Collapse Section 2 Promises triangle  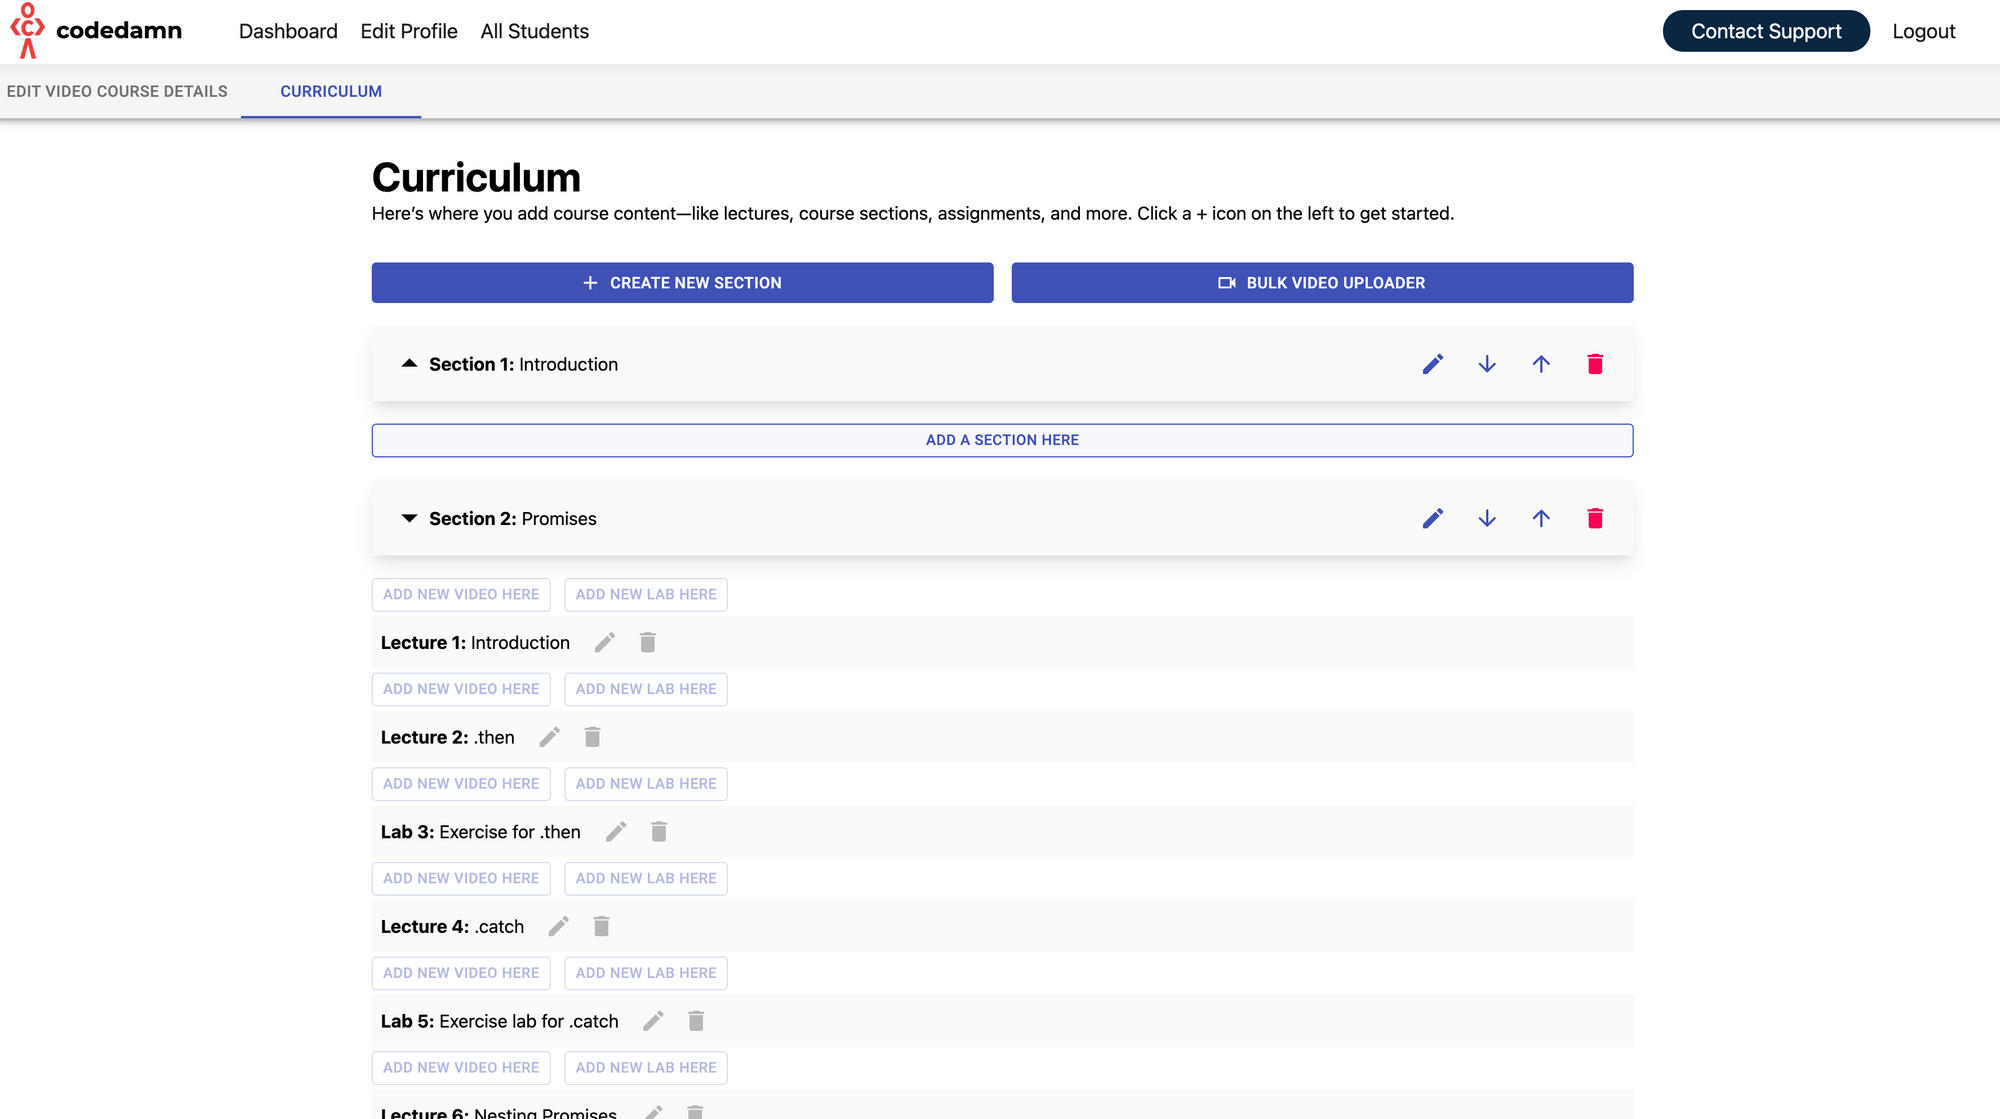(x=409, y=518)
